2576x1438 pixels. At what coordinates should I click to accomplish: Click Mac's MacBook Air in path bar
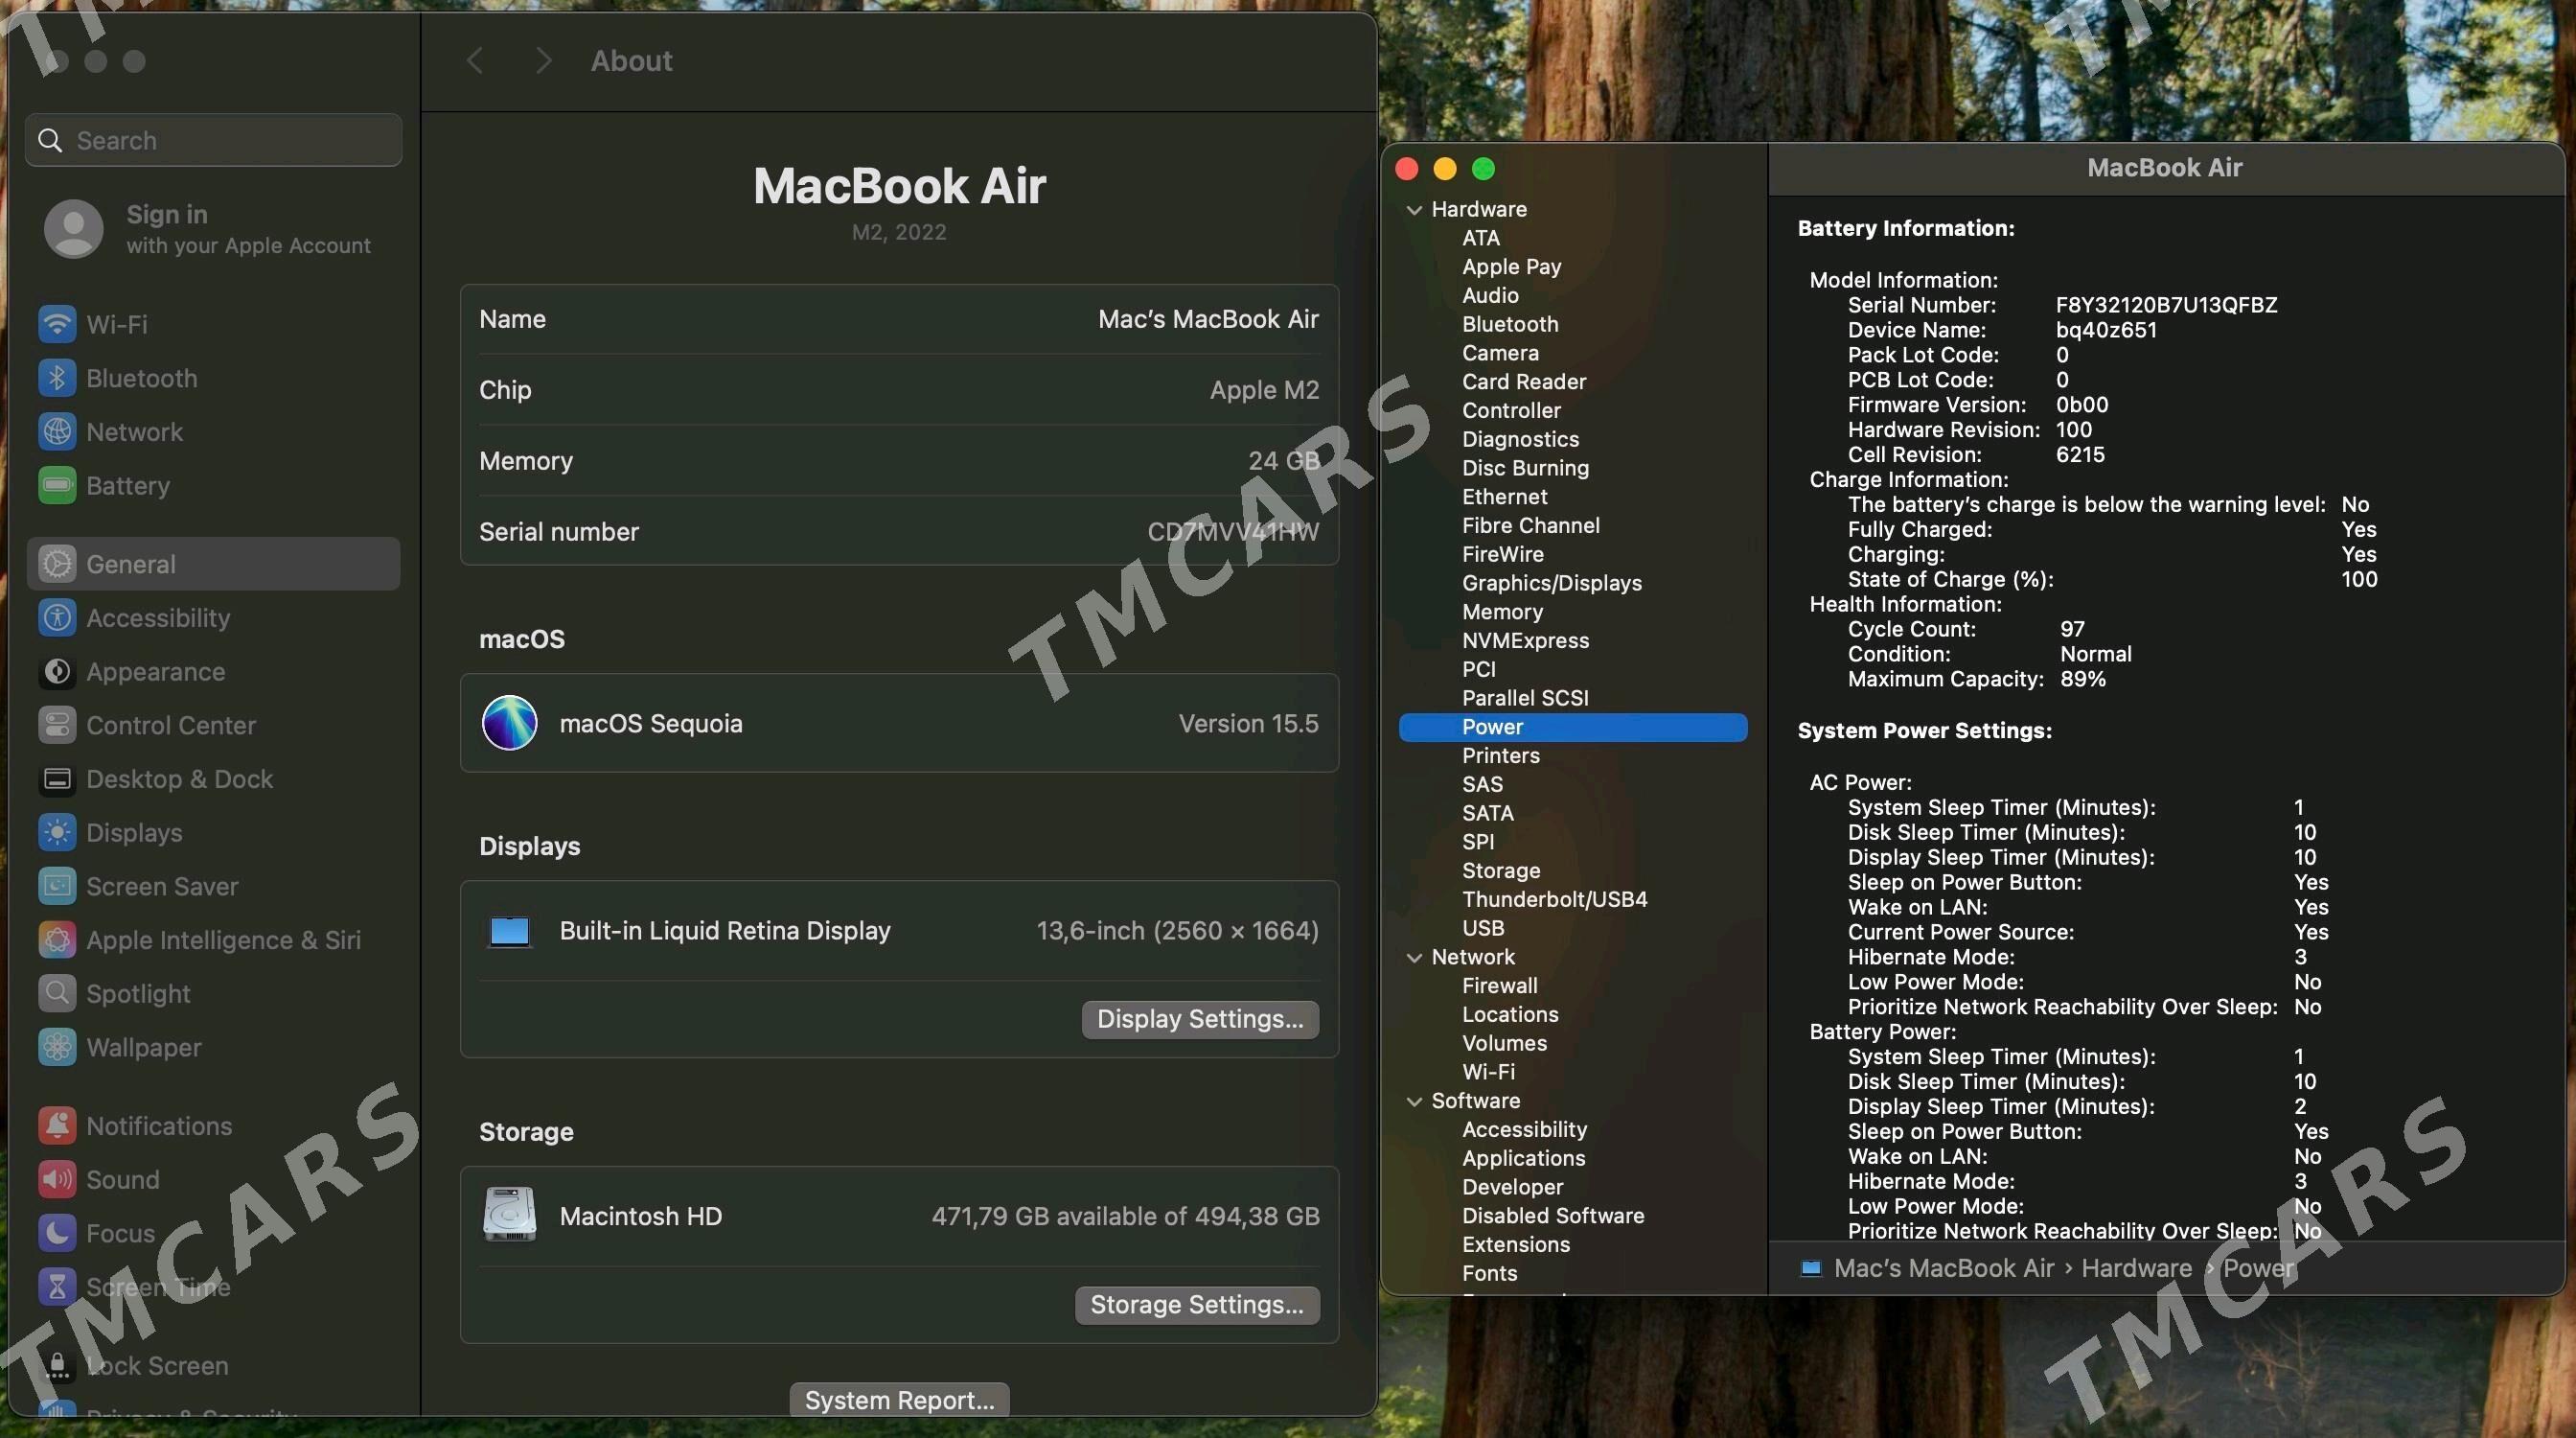(1944, 1268)
